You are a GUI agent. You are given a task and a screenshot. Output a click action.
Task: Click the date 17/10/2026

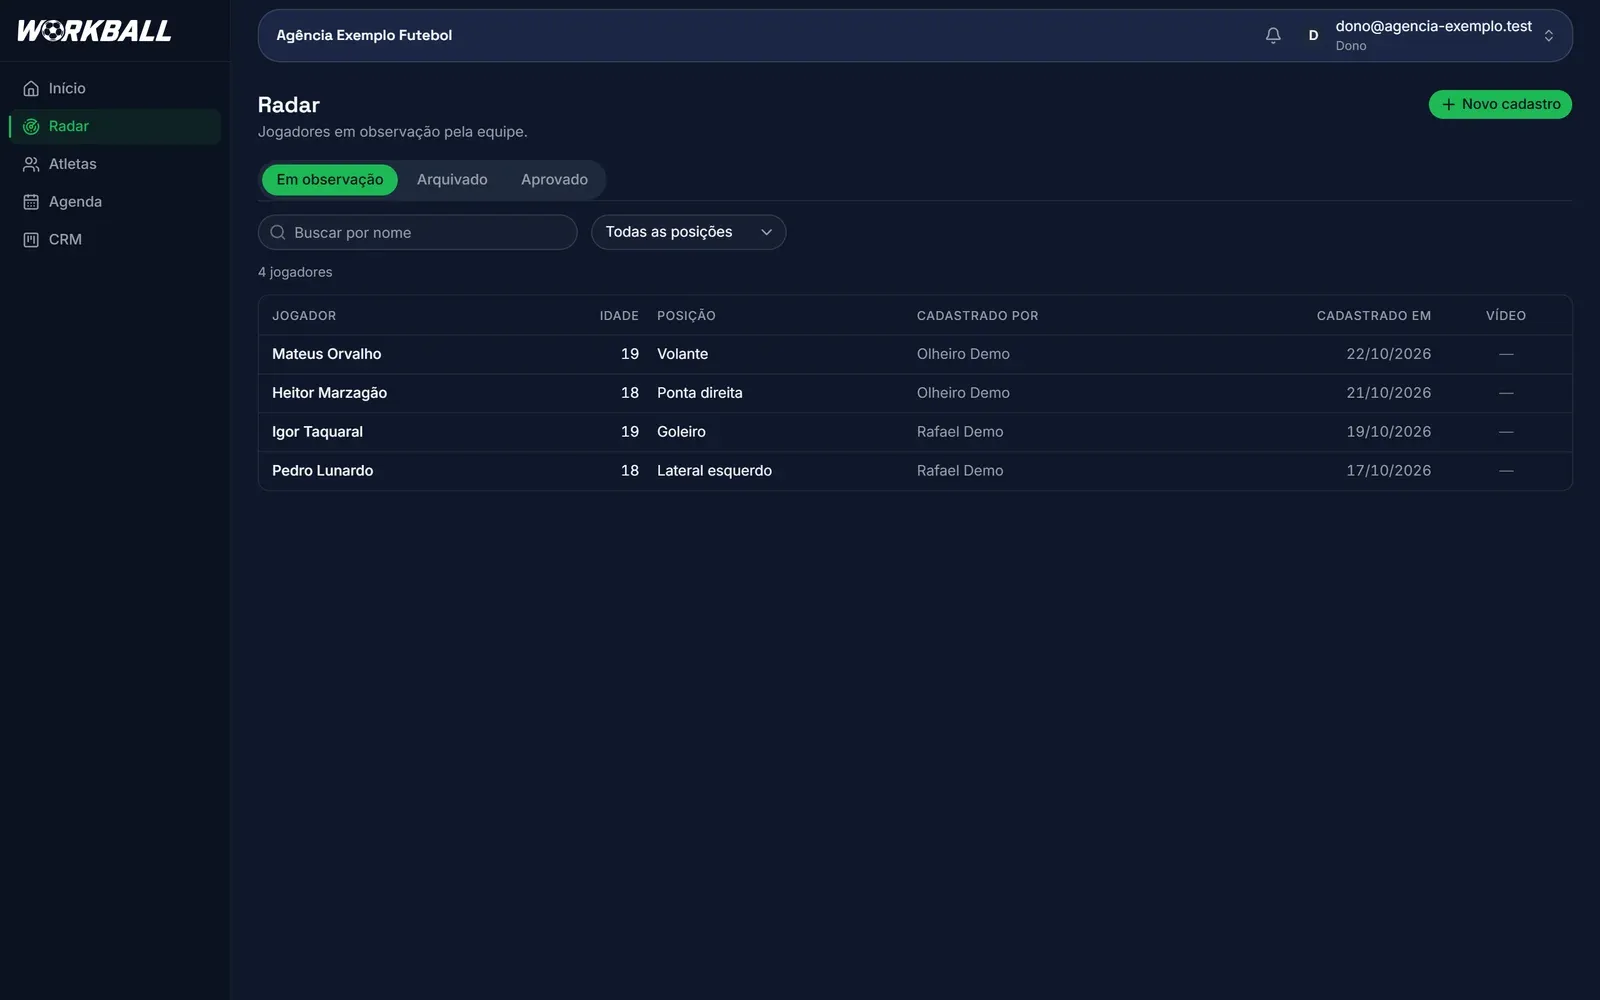pyautogui.click(x=1388, y=471)
